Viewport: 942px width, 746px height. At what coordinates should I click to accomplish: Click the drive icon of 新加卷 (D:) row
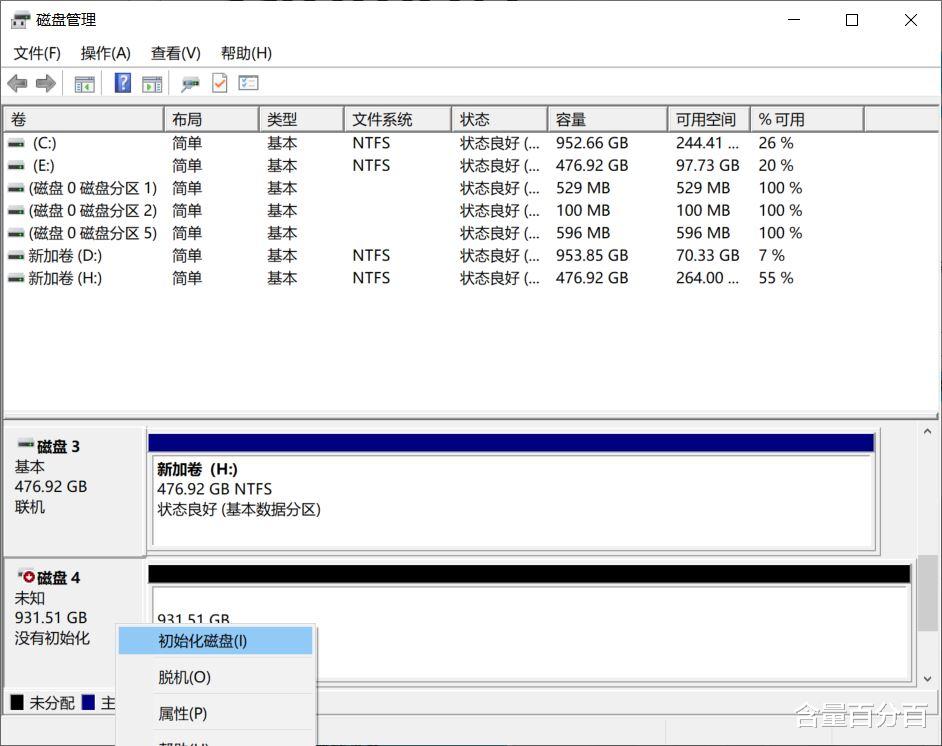pyautogui.click(x=17, y=256)
